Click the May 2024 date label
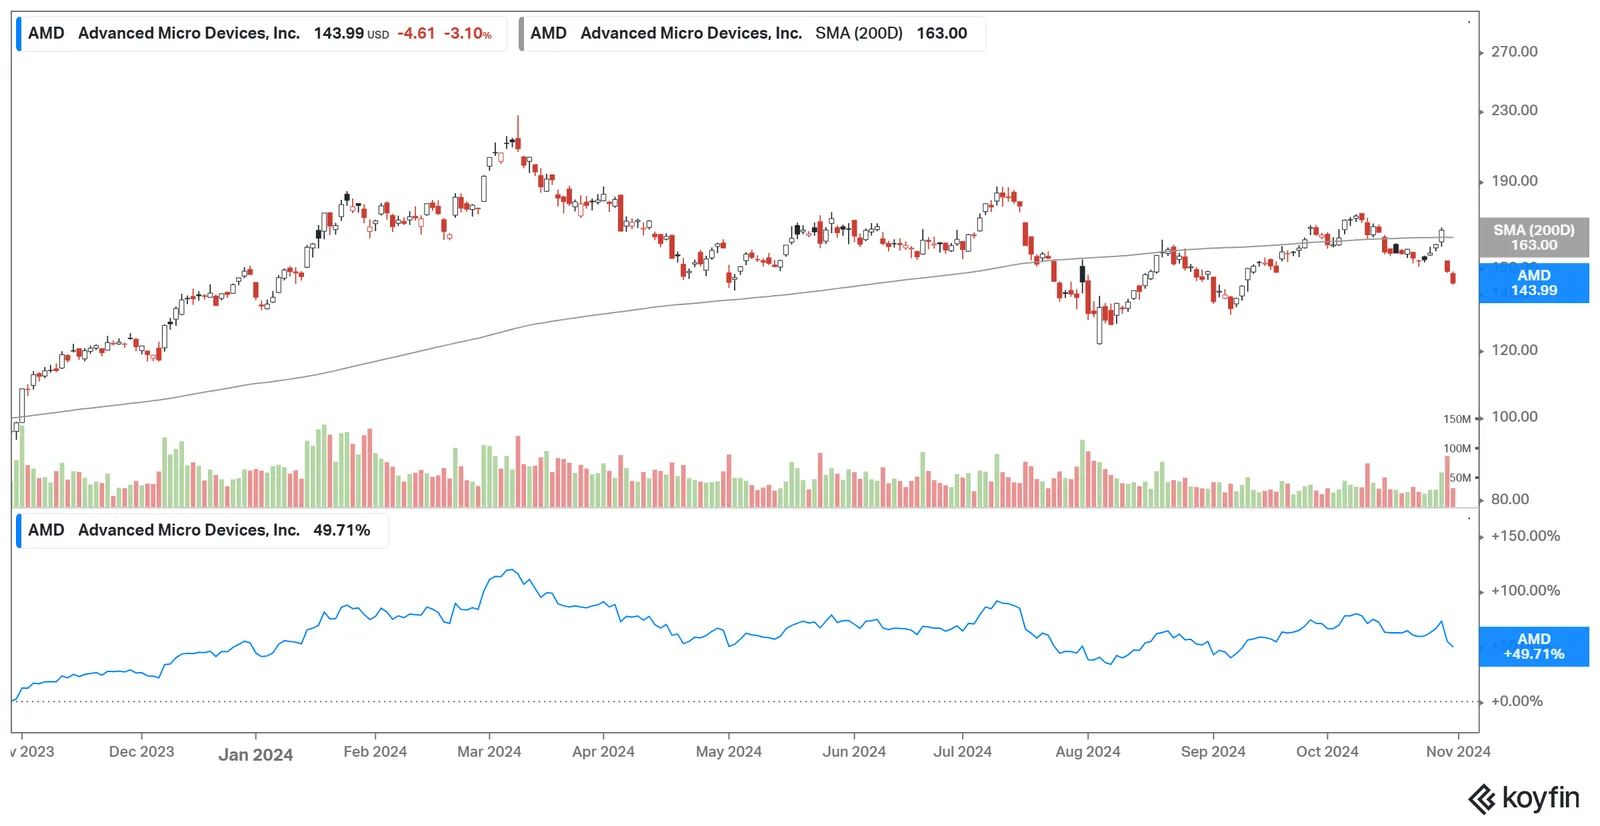This screenshot has width=1600, height=826. pyautogui.click(x=729, y=752)
